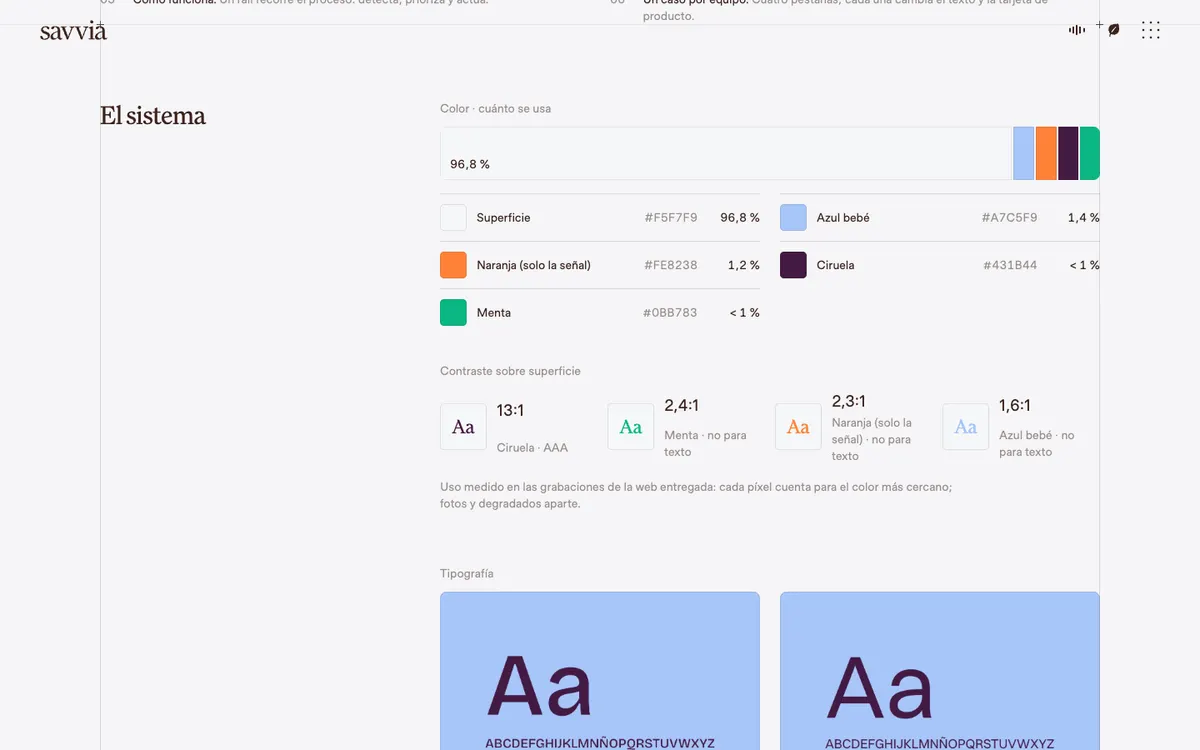The height and width of the screenshot is (750, 1200).
Task: Click the plum segment of the usage bar
Action: pos(1068,154)
